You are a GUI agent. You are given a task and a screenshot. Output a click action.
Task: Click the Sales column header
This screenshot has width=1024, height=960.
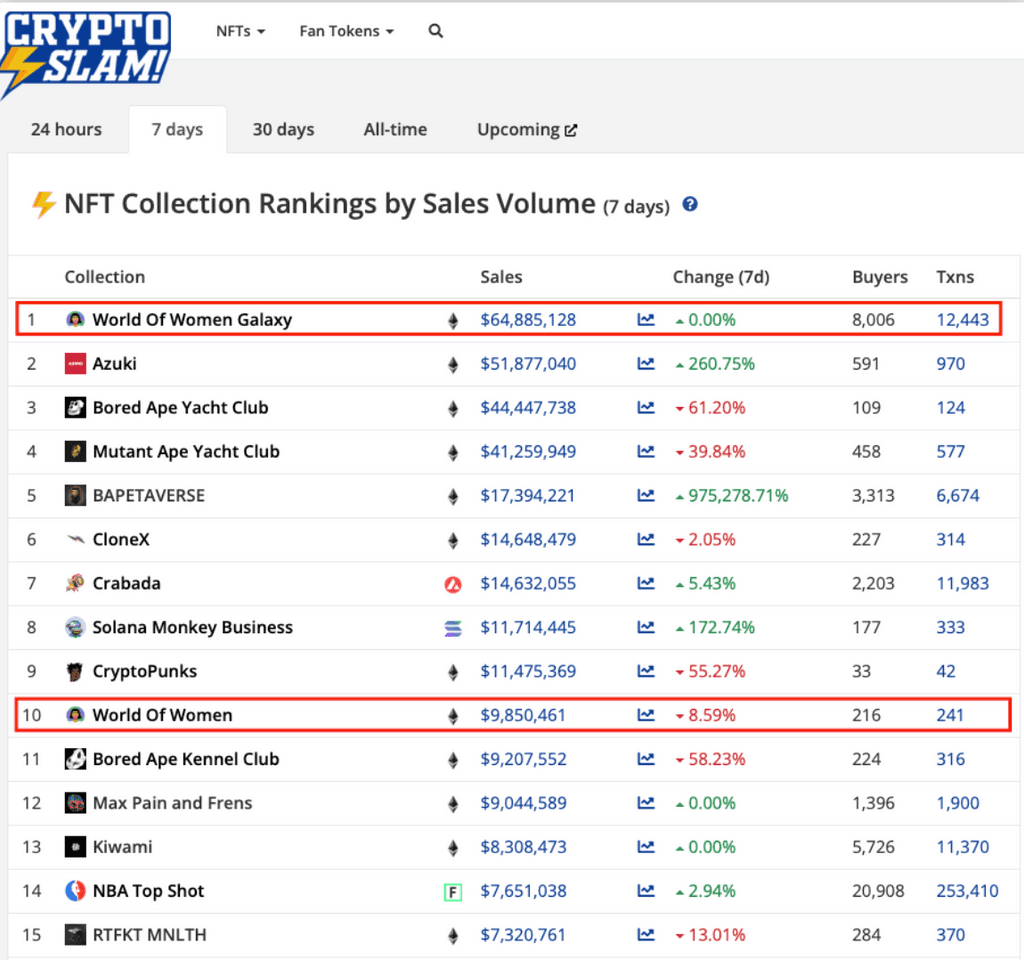pyautogui.click(x=501, y=277)
